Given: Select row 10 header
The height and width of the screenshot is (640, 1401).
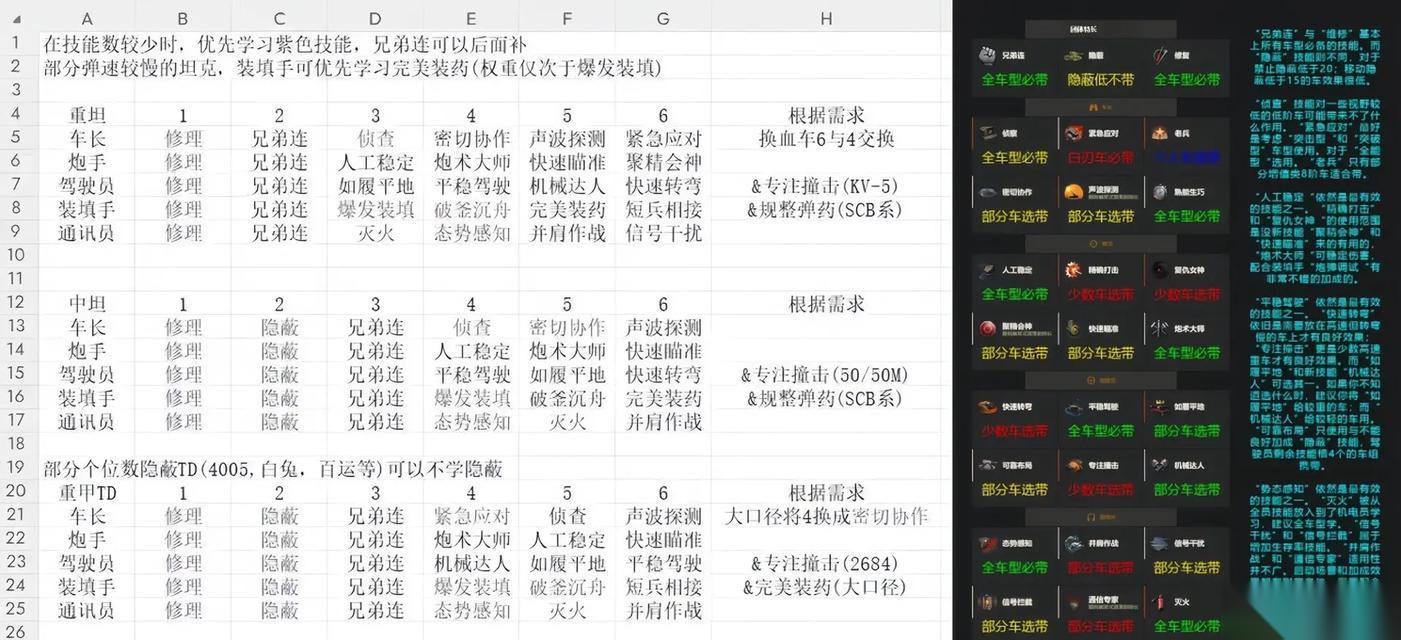Looking at the screenshot, I should (15, 256).
